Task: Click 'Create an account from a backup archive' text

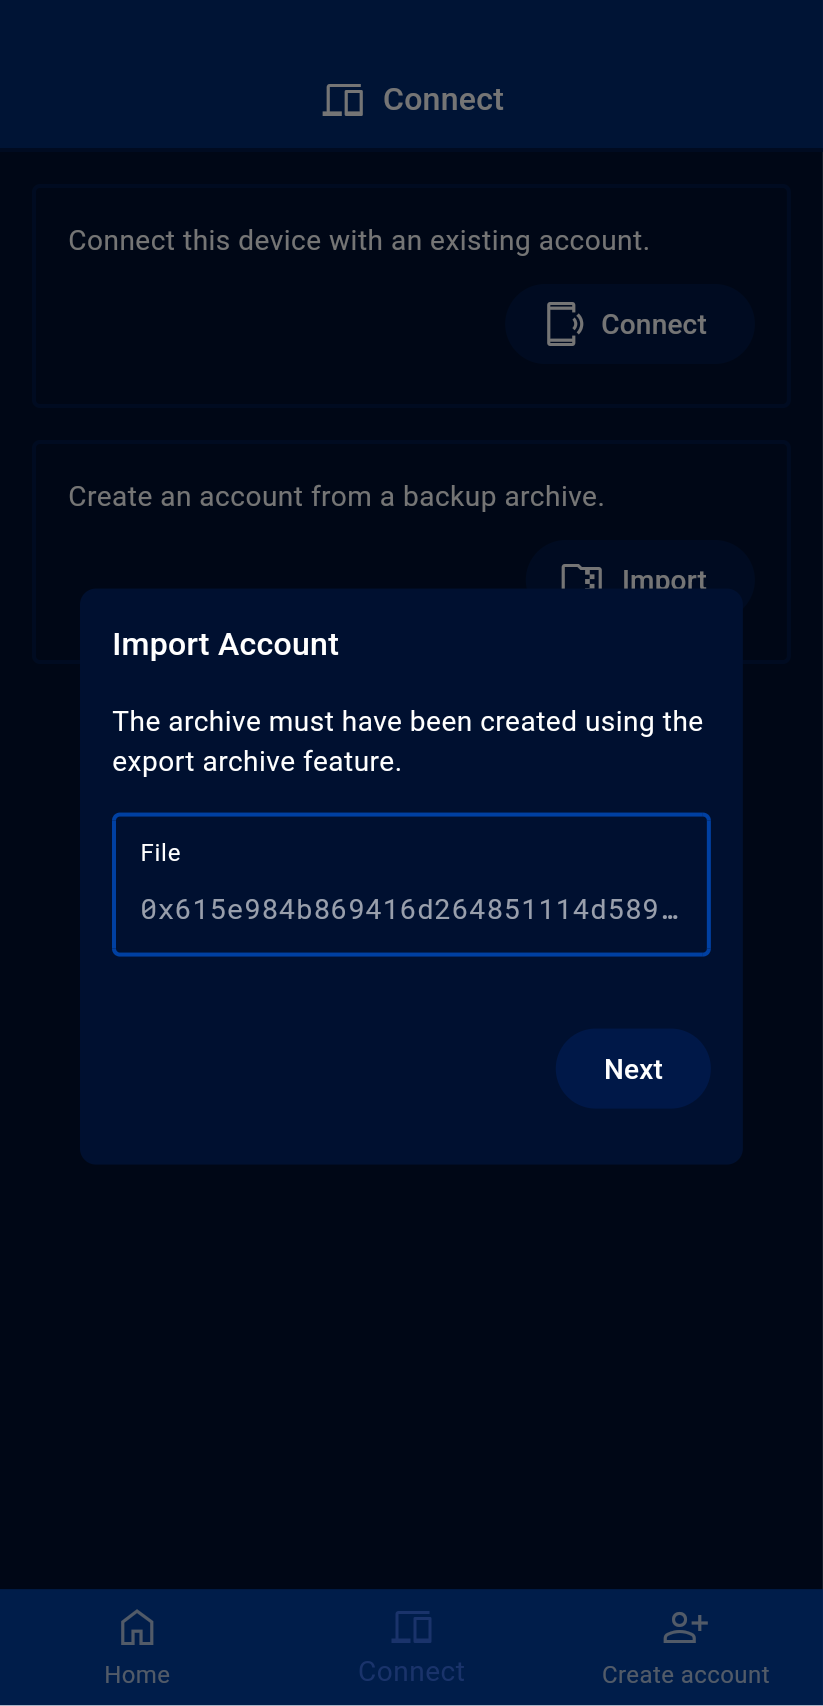Action: click(x=336, y=497)
